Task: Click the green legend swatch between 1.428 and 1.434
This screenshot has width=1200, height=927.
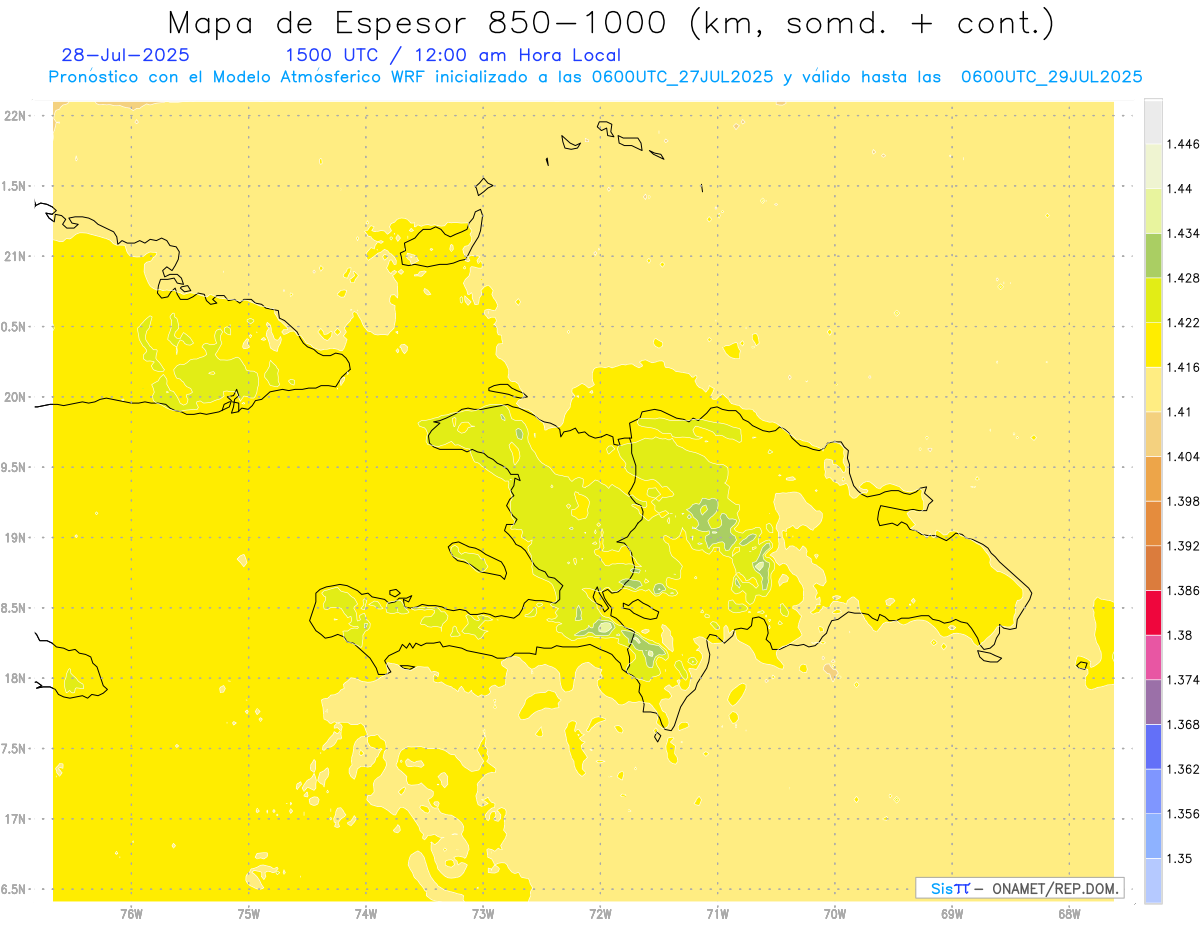Action: pos(1153,255)
